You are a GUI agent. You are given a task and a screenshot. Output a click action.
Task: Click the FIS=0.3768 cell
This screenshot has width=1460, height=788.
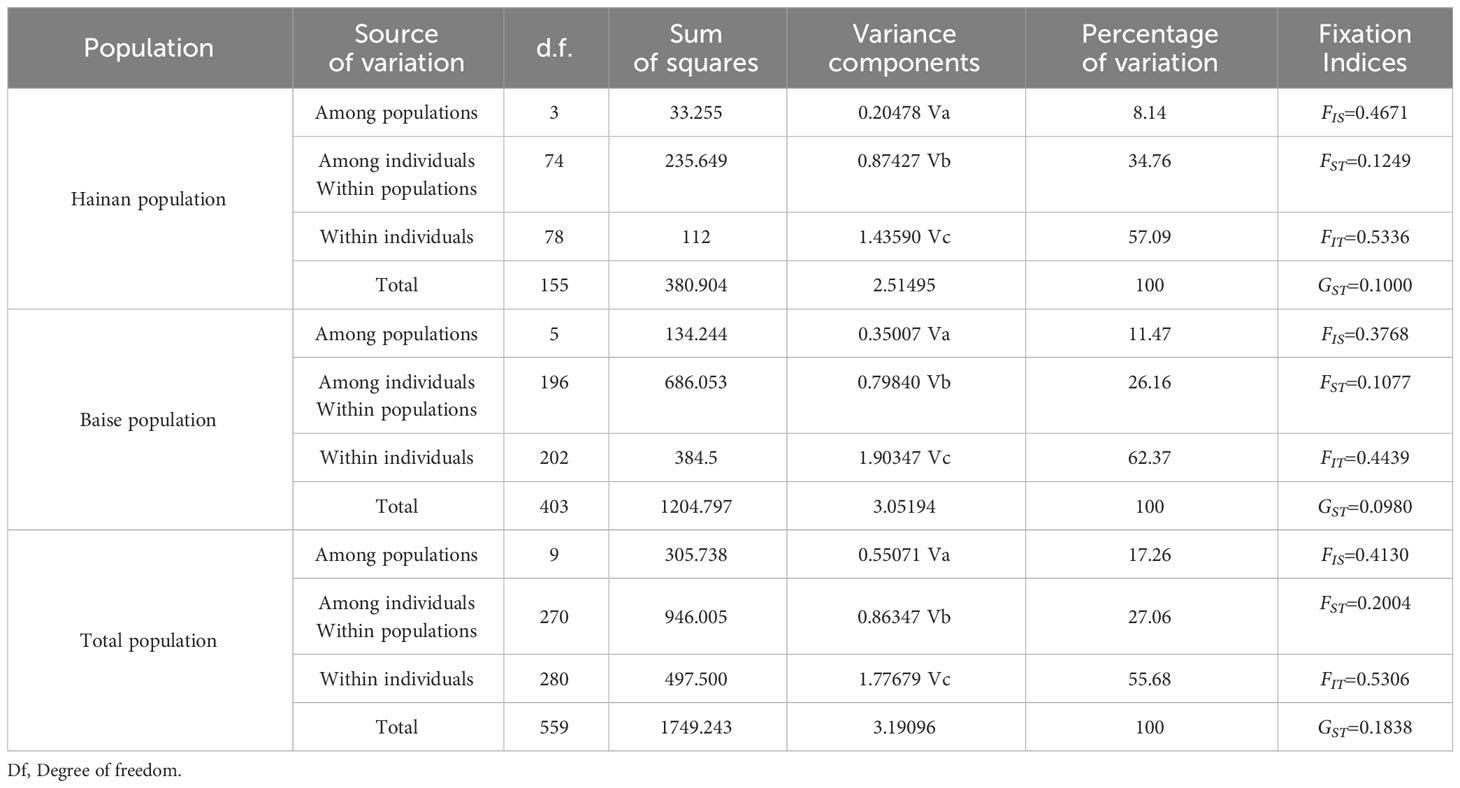[x=1364, y=334]
